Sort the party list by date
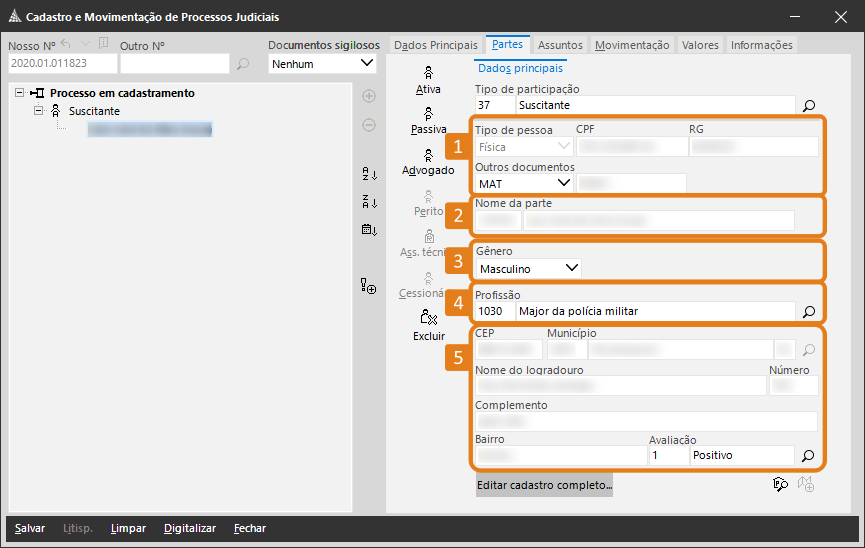The width and height of the screenshot is (865, 548). (369, 230)
